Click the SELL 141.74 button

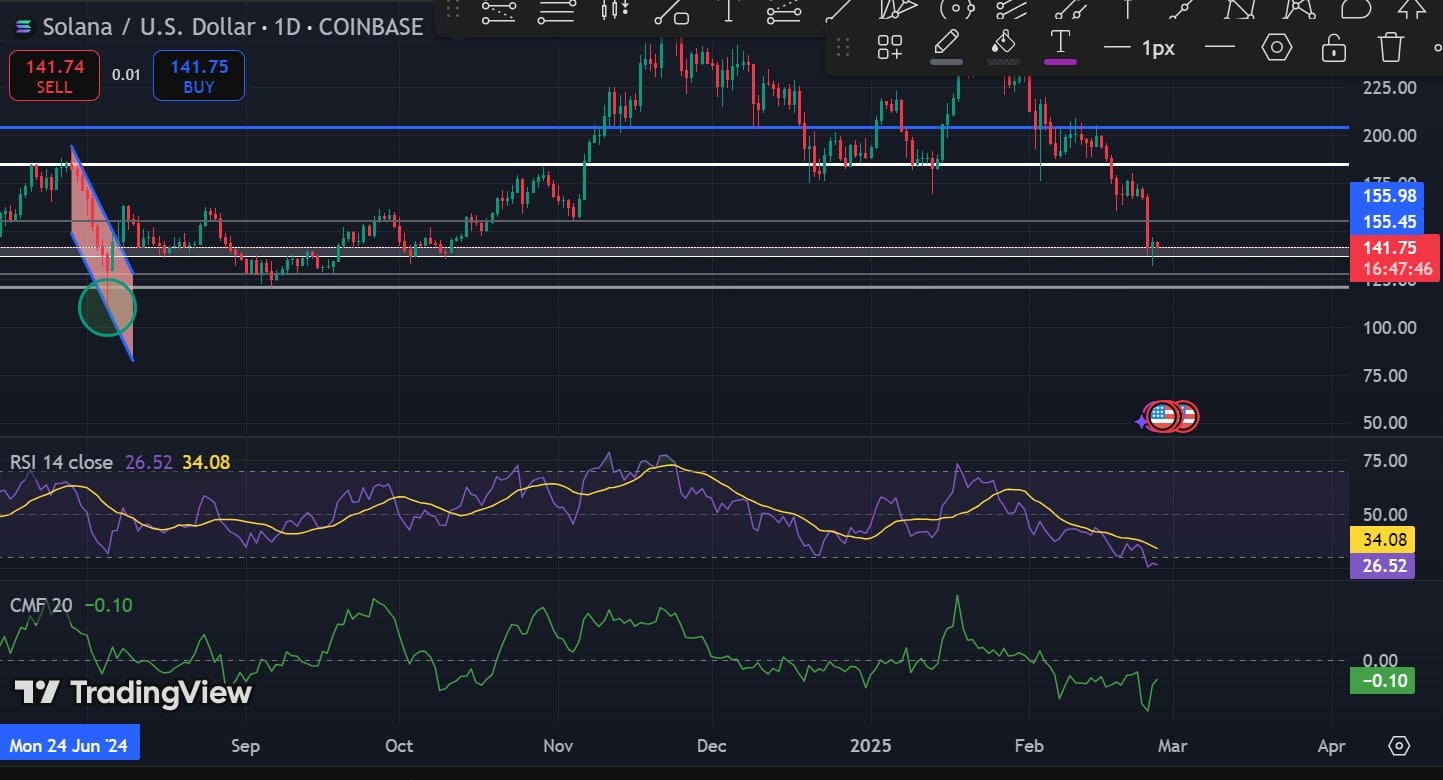[x=55, y=76]
